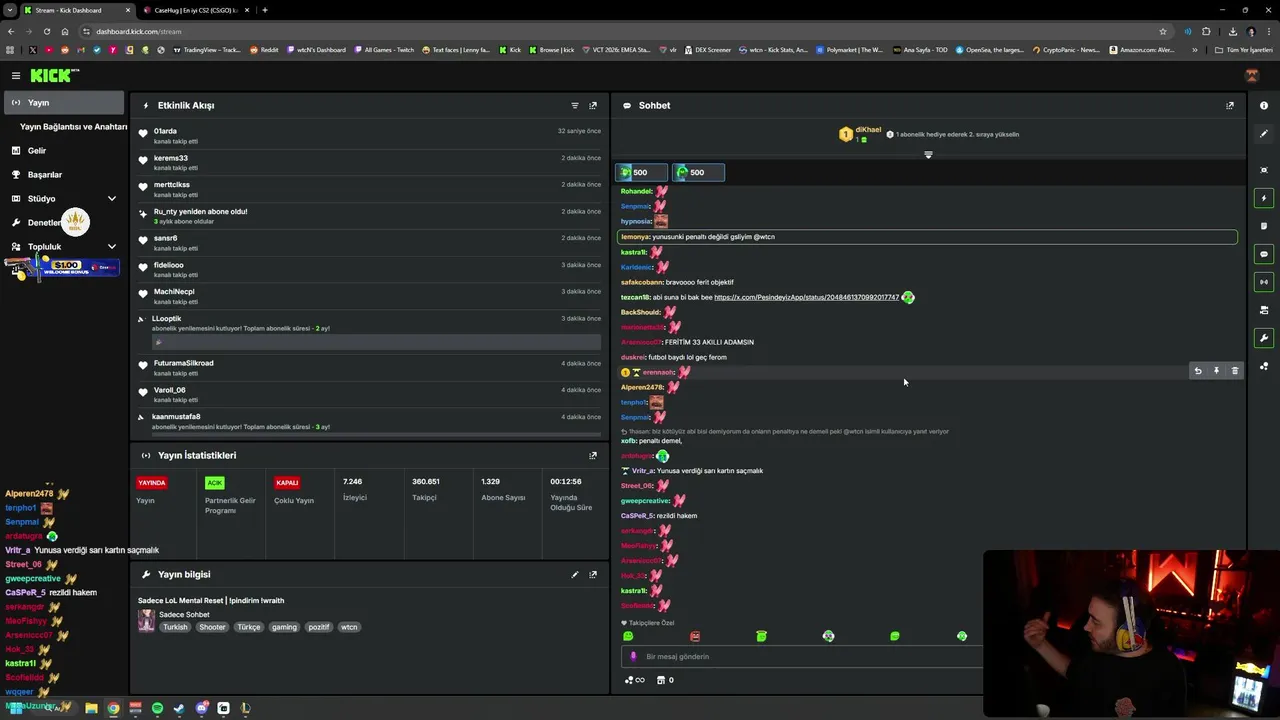Select the first green emote in quick emote row

[628, 636]
